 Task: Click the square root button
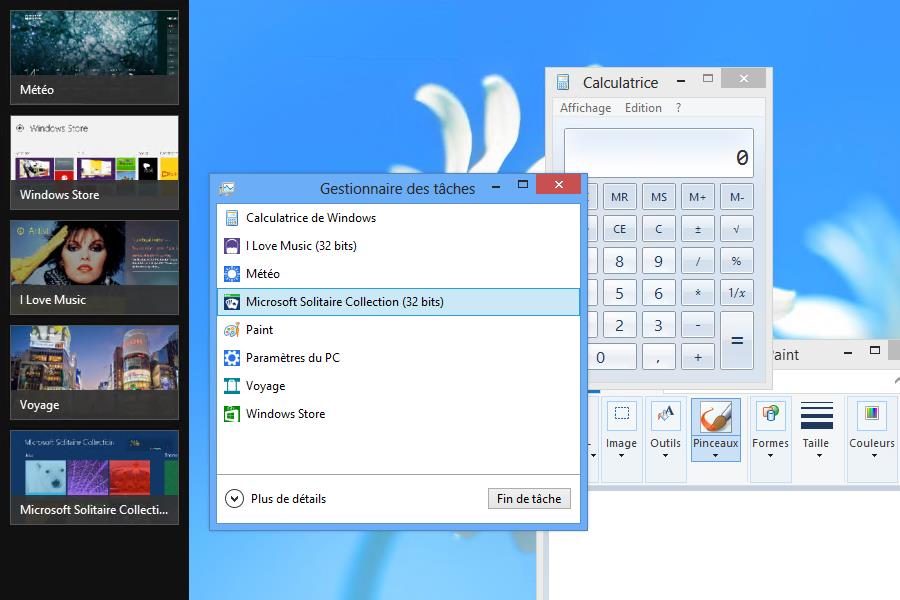737,229
